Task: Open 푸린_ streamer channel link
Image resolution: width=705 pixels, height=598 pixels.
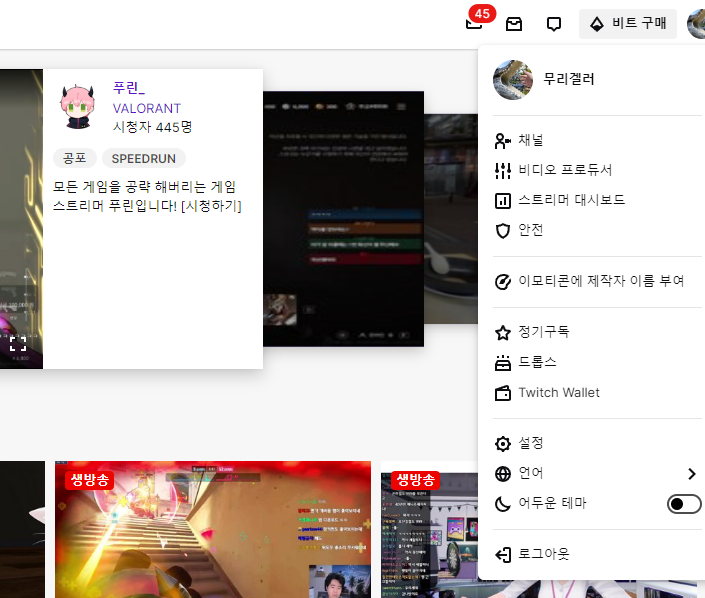Action: coord(129,88)
